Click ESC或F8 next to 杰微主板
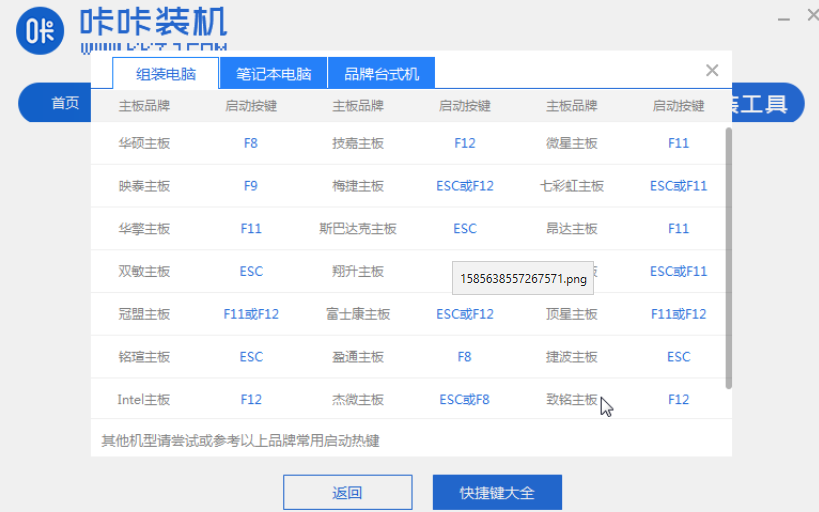819x512 pixels. pos(464,400)
